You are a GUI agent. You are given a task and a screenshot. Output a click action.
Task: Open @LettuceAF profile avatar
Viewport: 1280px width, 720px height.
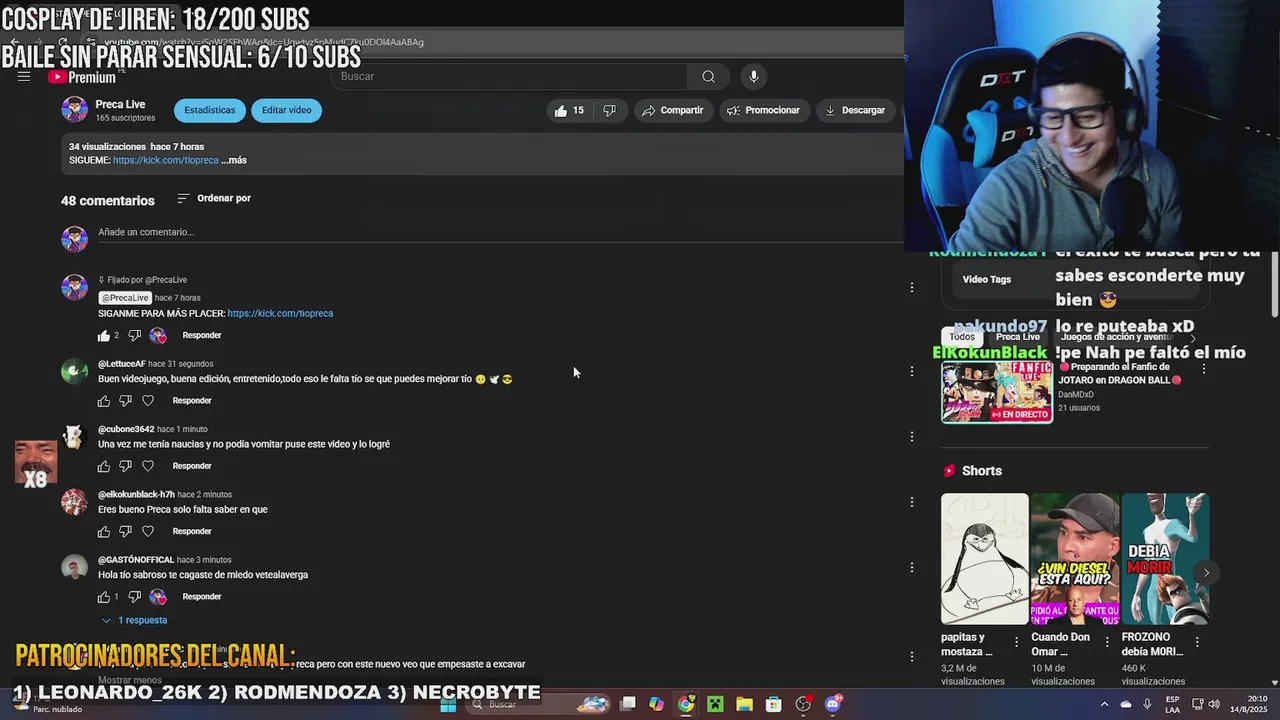(x=74, y=372)
